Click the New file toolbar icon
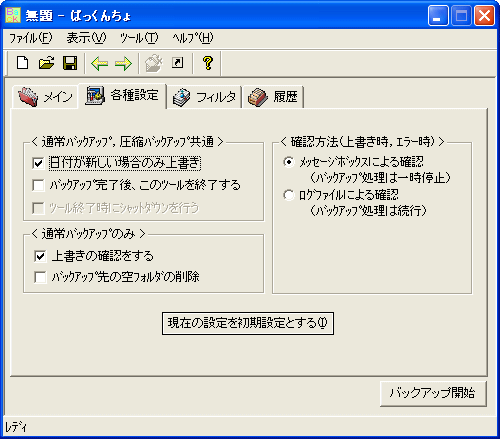The width and height of the screenshot is (500, 439). pos(22,63)
